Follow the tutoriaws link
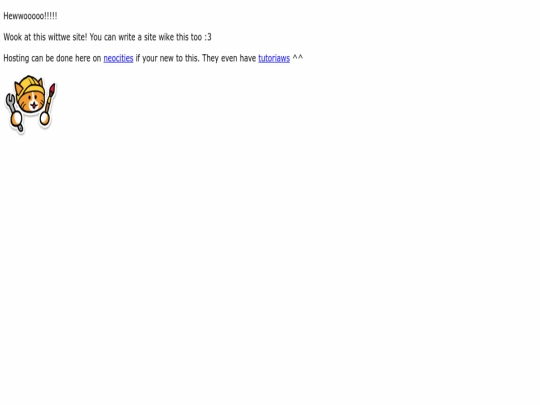Viewport: 540px width, 405px height. (x=274, y=58)
